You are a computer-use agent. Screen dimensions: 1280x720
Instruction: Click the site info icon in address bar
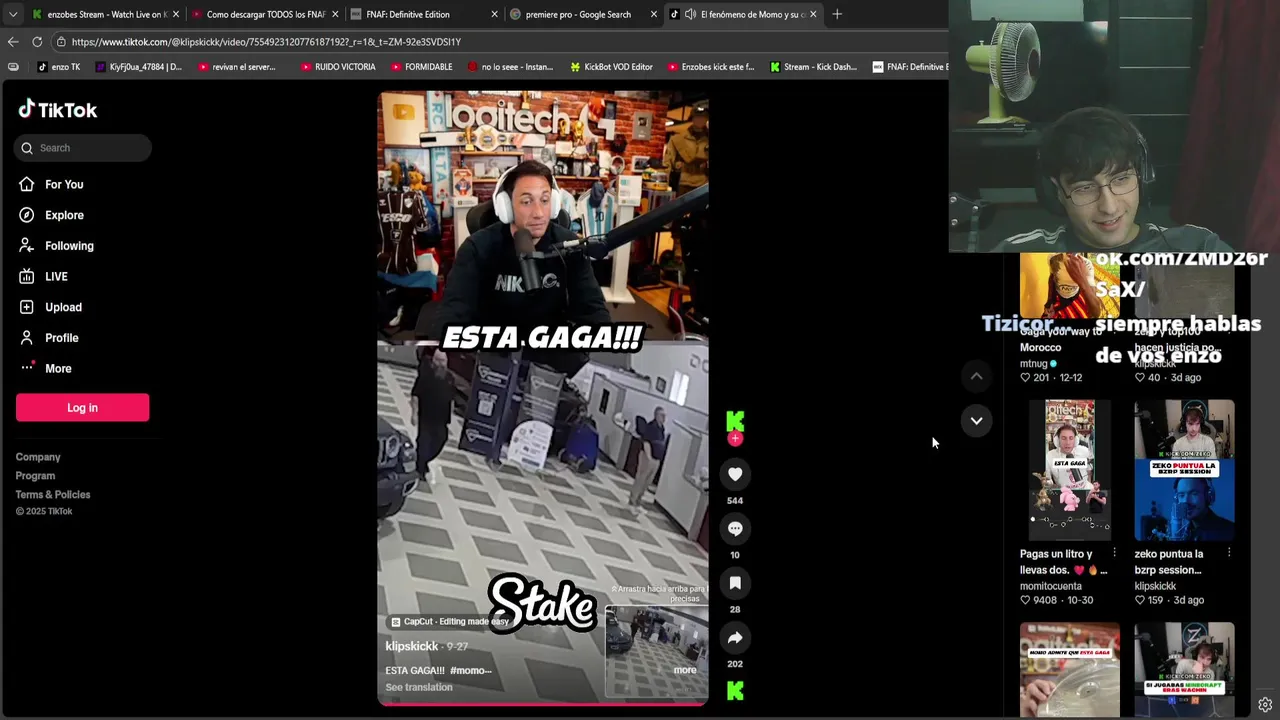[x=61, y=42]
